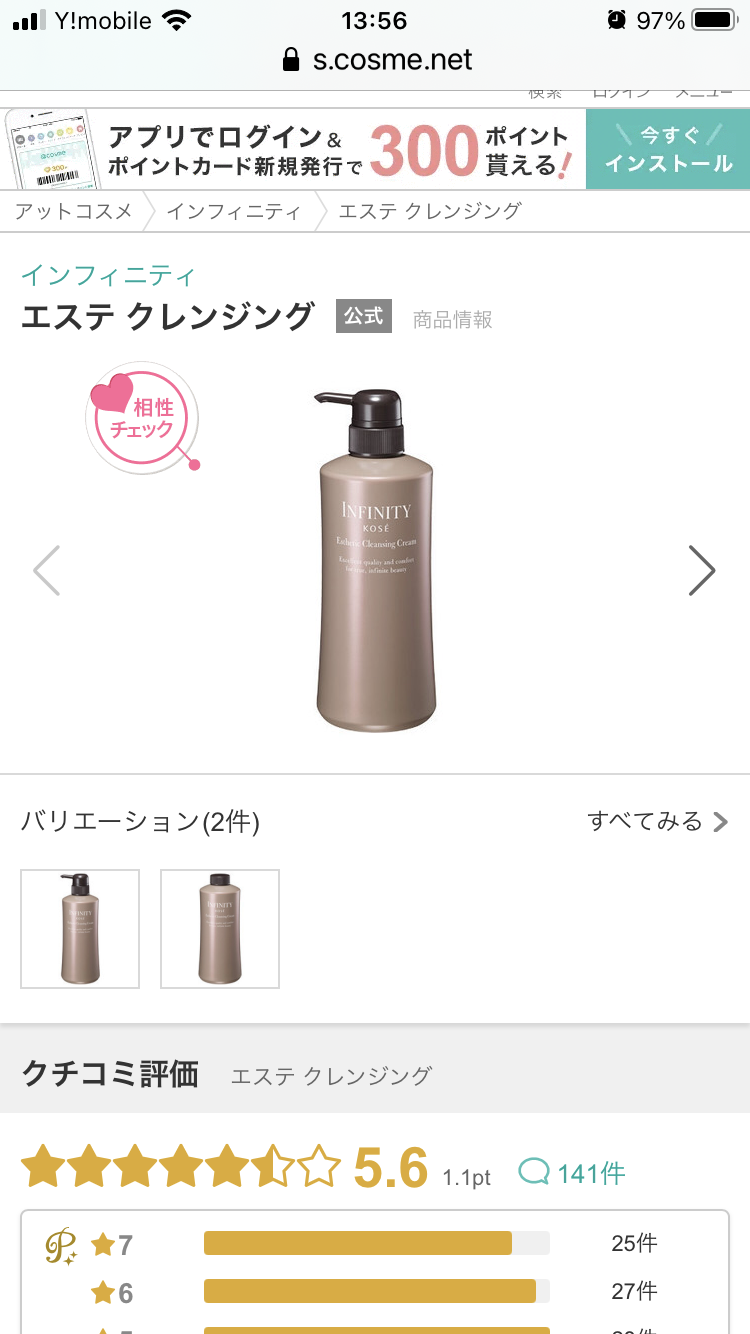Viewport: 750px width, 1334px height.
Task: Select the エステ クレンジング breadcrumb
Action: (x=430, y=211)
